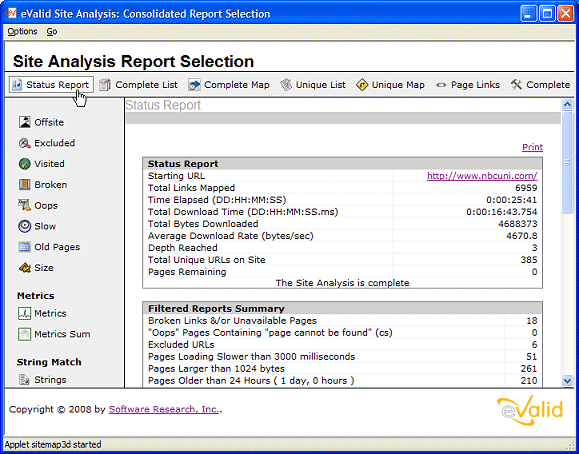Click the scrollbar up arrow
579x454 pixels.
[x=567, y=105]
